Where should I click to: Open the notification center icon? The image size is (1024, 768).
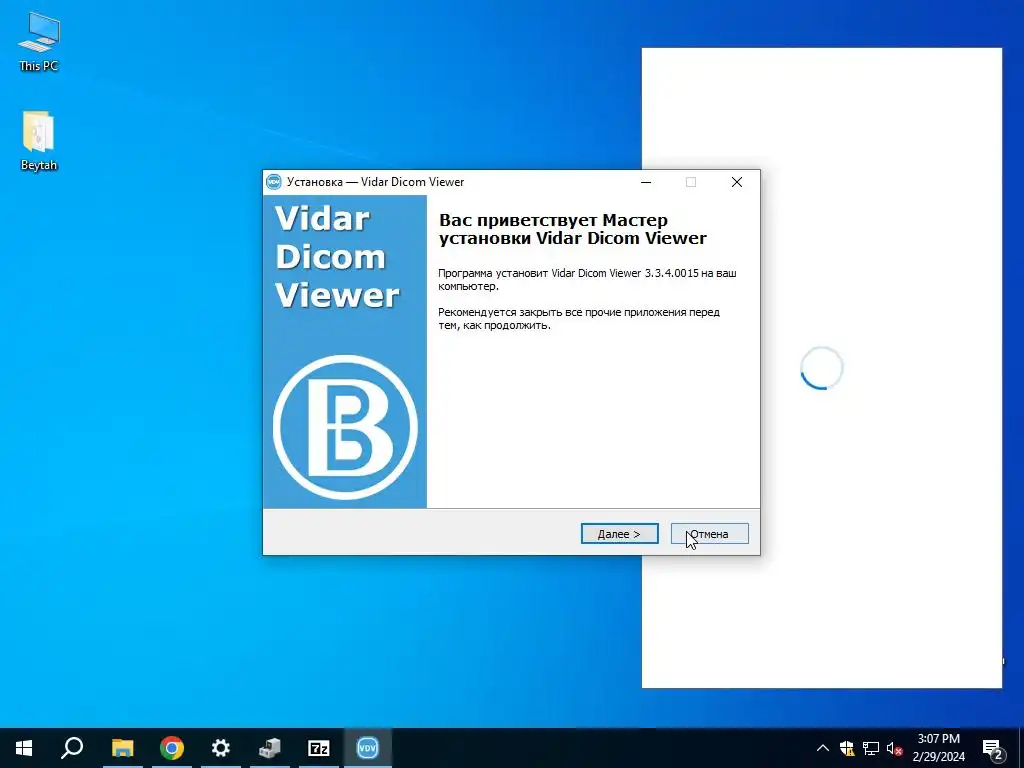tap(993, 749)
